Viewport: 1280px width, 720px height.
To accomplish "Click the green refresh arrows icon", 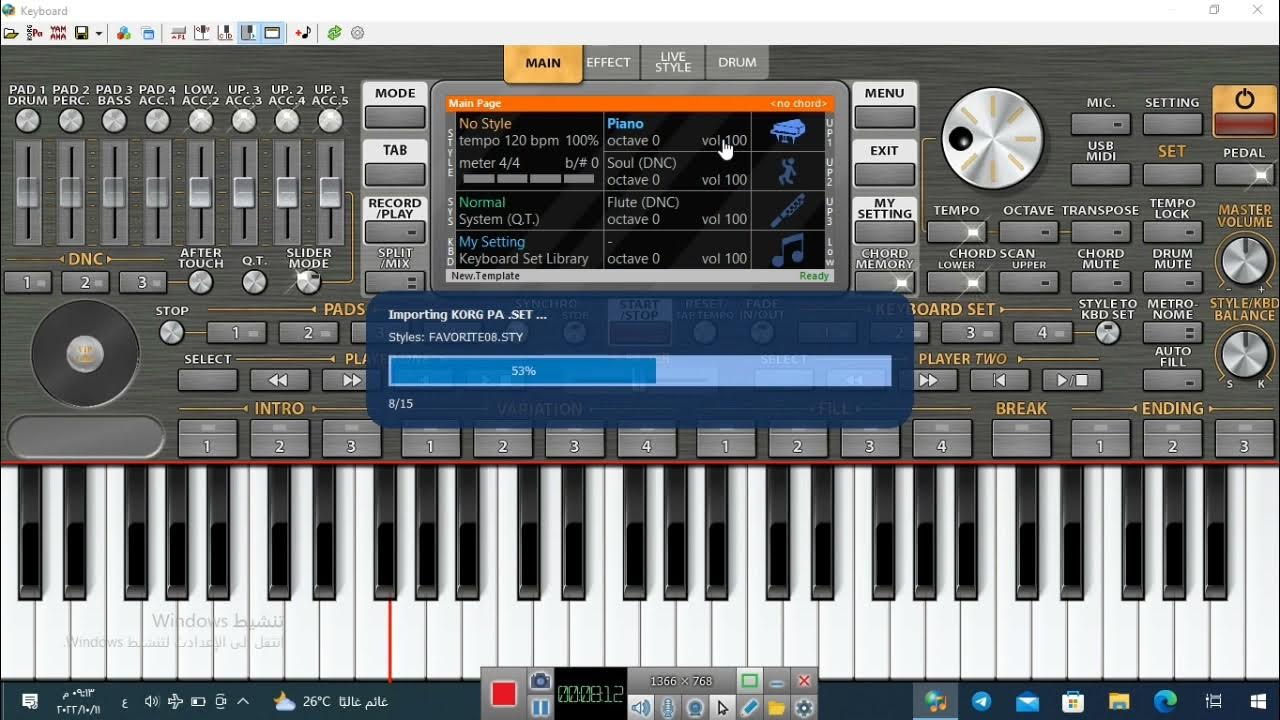I will [x=334, y=33].
